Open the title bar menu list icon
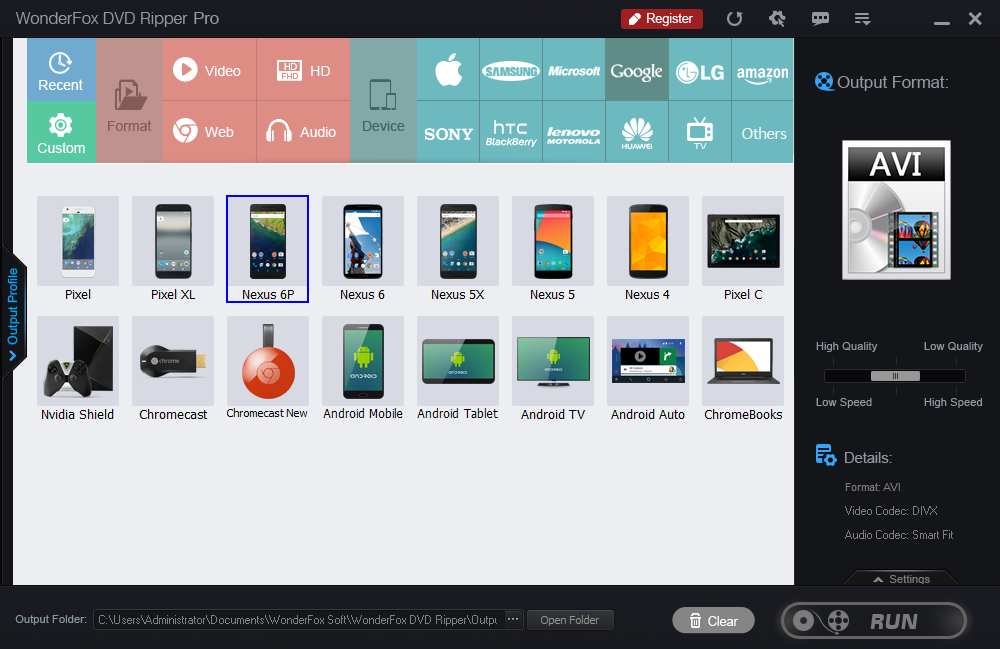Image resolution: width=1000 pixels, height=649 pixels. click(862, 18)
